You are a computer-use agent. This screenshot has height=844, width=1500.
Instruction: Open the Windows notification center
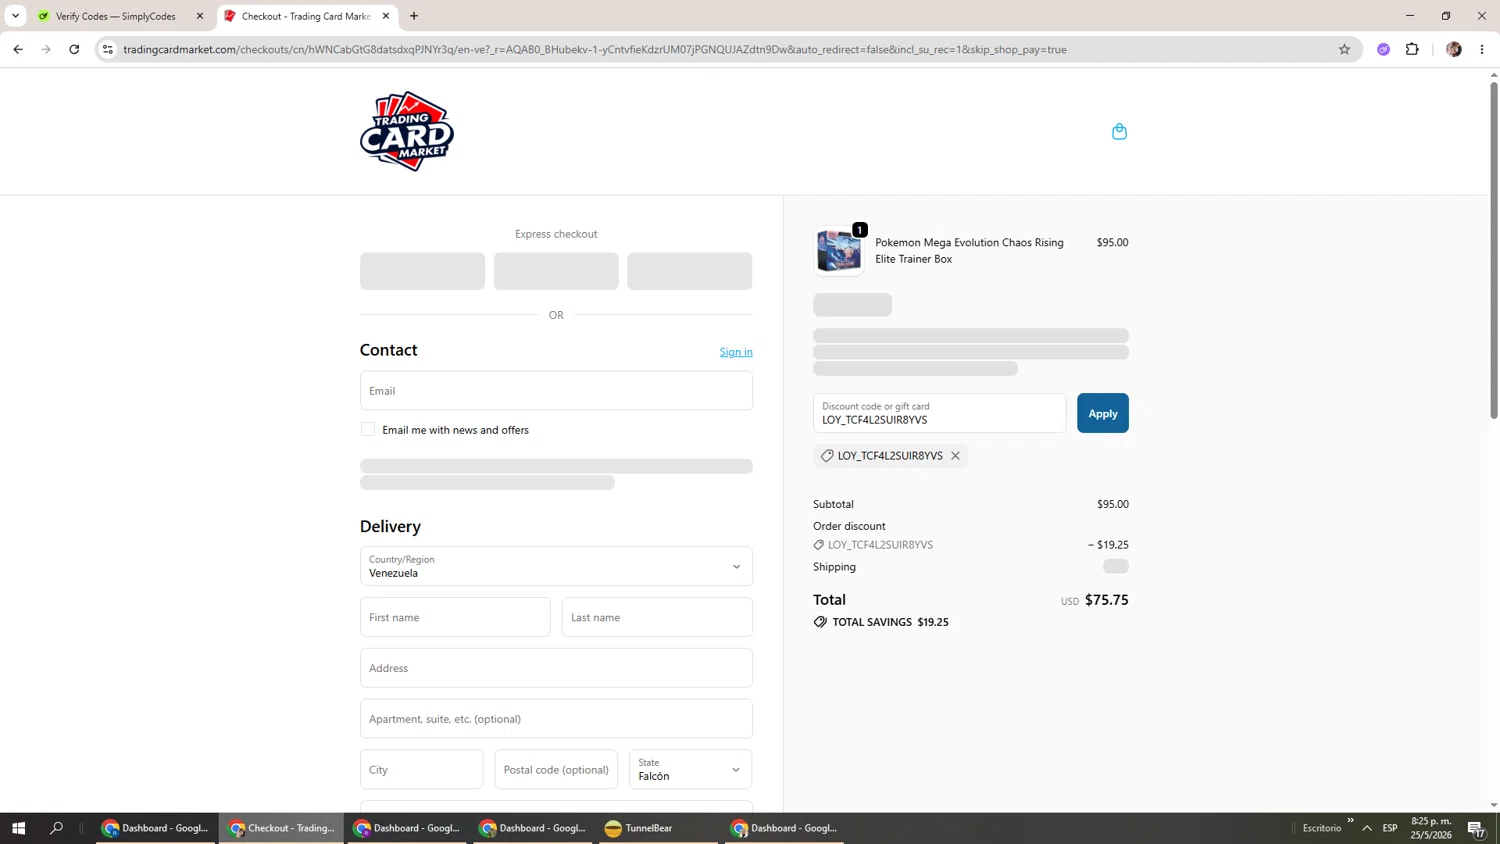(1476, 828)
